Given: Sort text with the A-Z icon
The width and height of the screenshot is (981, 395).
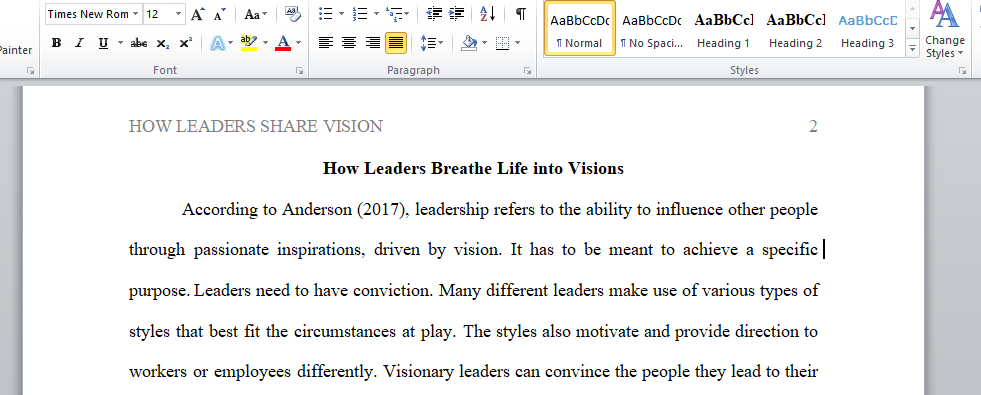Looking at the screenshot, I should tap(487, 13).
